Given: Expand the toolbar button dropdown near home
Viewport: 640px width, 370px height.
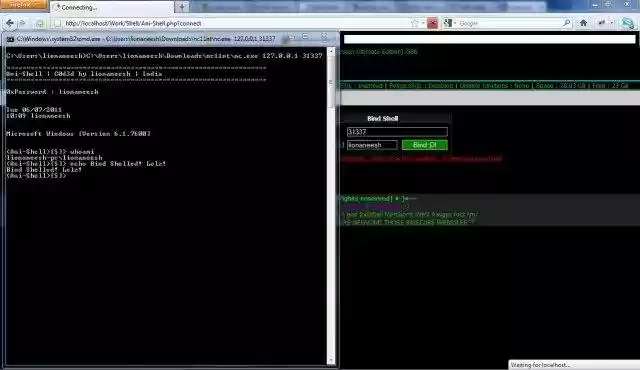Looking at the screenshot, I should pyautogui.click(x=611, y=23).
